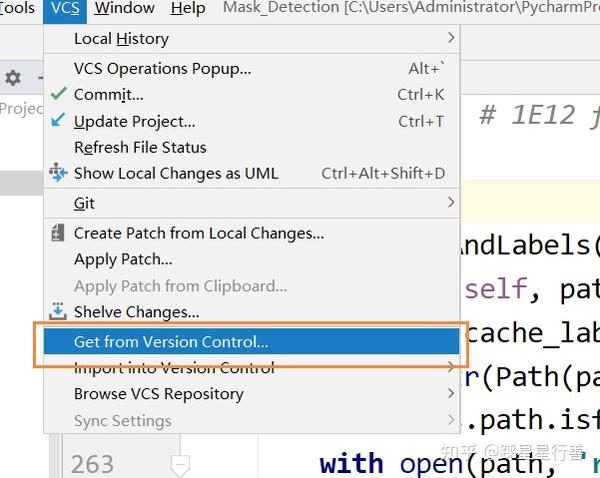This screenshot has width=600, height=478.
Task: Click the fold marker beside line 263
Action: [180, 463]
